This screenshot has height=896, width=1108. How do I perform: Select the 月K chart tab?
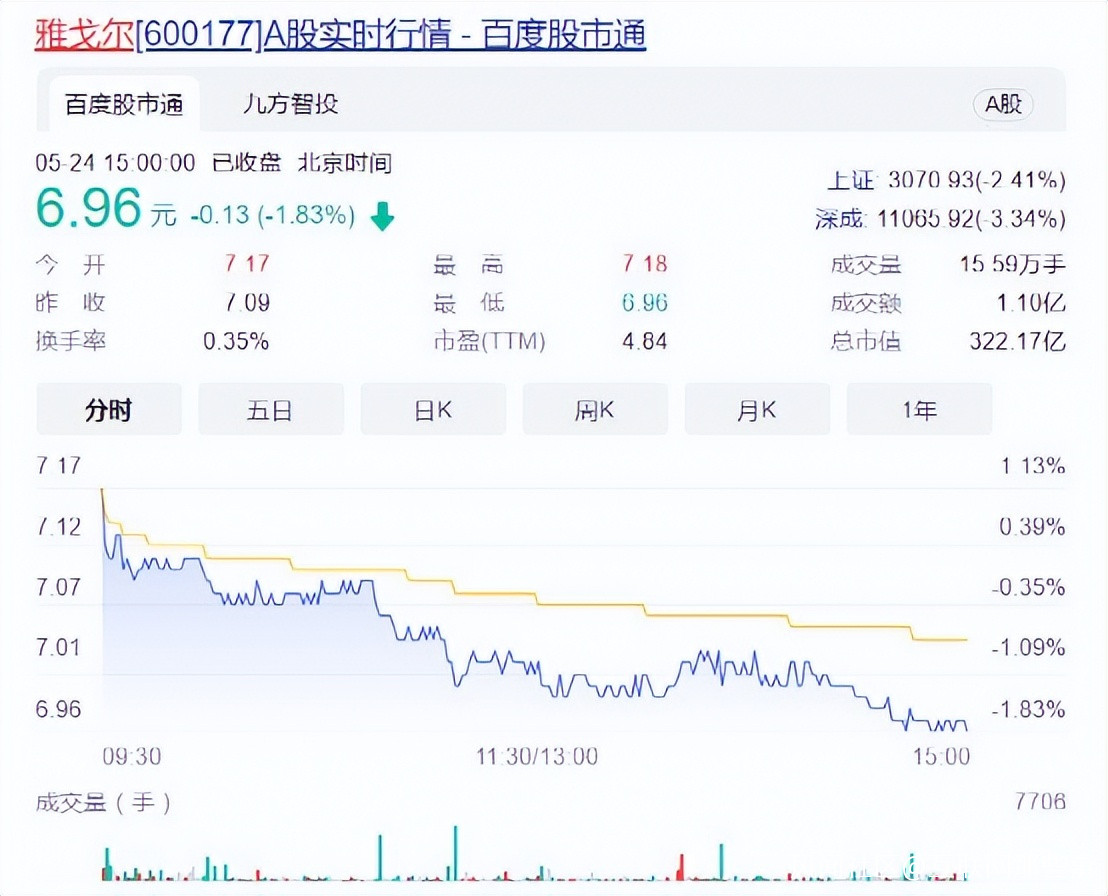coord(758,409)
